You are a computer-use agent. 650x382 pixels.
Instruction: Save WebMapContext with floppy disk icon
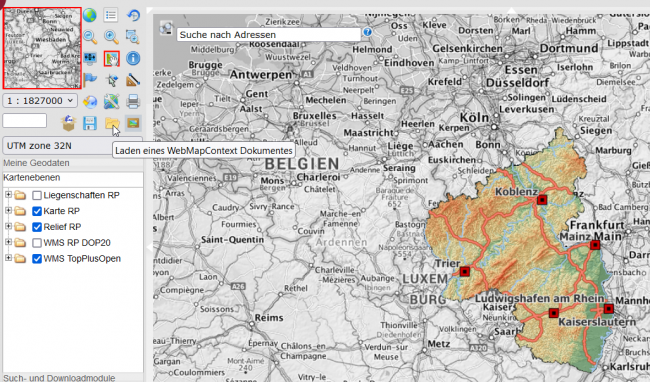pyautogui.click(x=90, y=123)
